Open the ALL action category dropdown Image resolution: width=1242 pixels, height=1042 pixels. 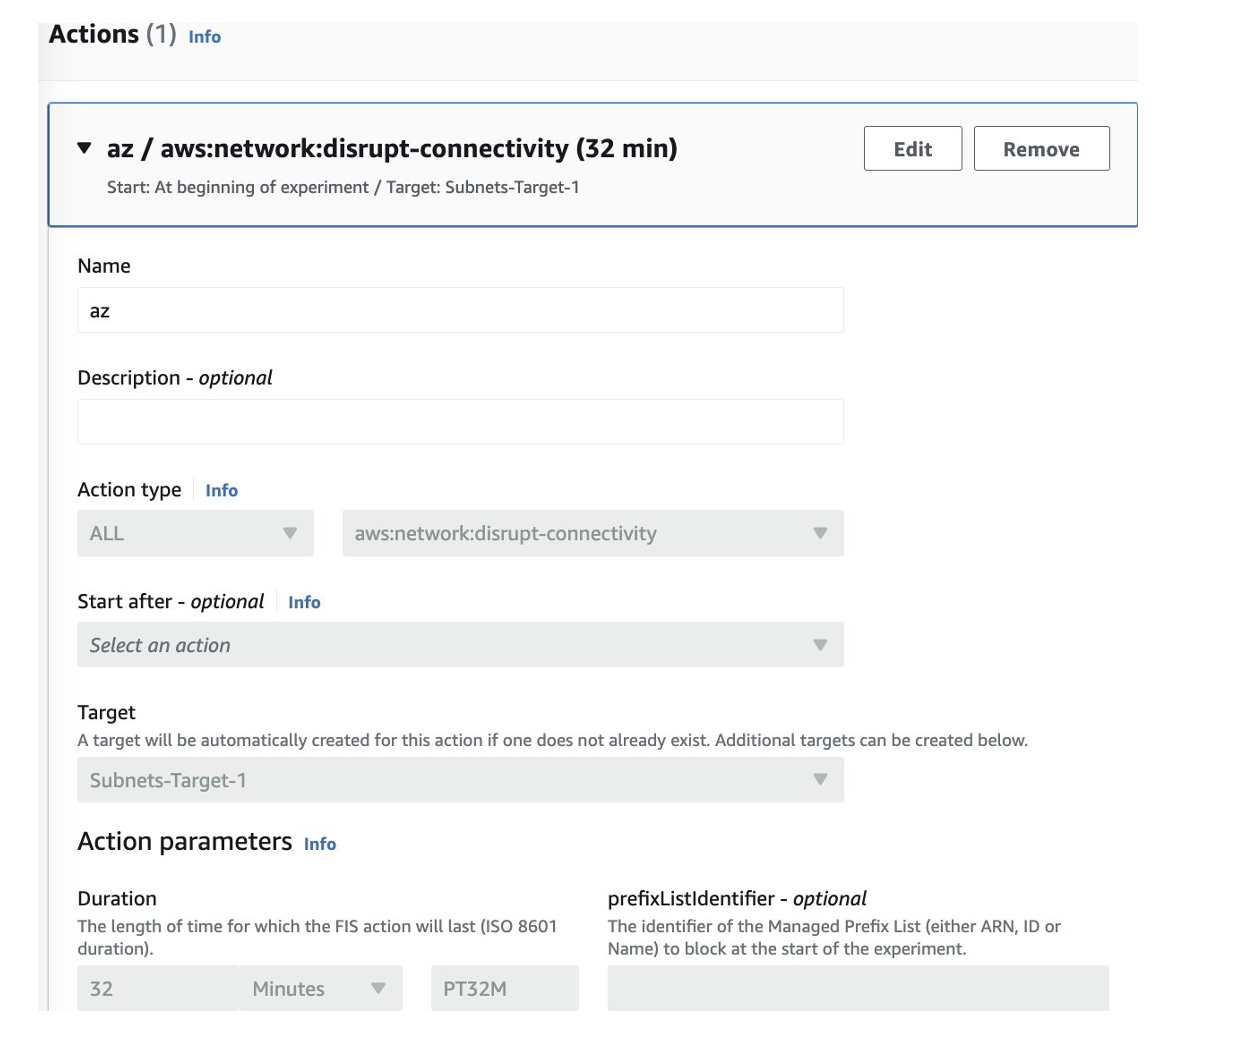[195, 534]
